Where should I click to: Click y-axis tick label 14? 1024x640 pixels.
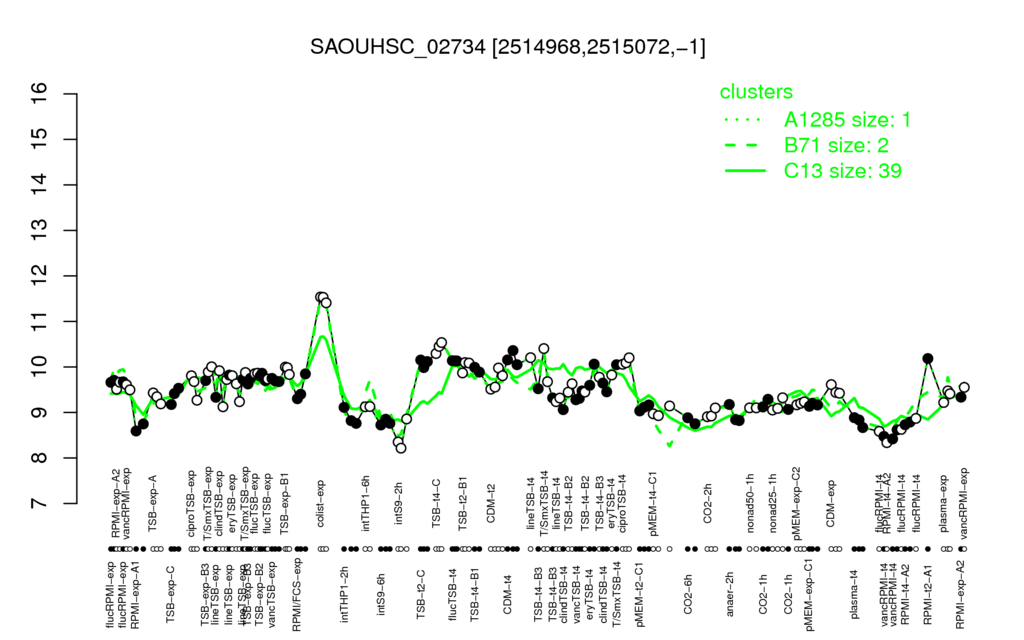coord(39,185)
